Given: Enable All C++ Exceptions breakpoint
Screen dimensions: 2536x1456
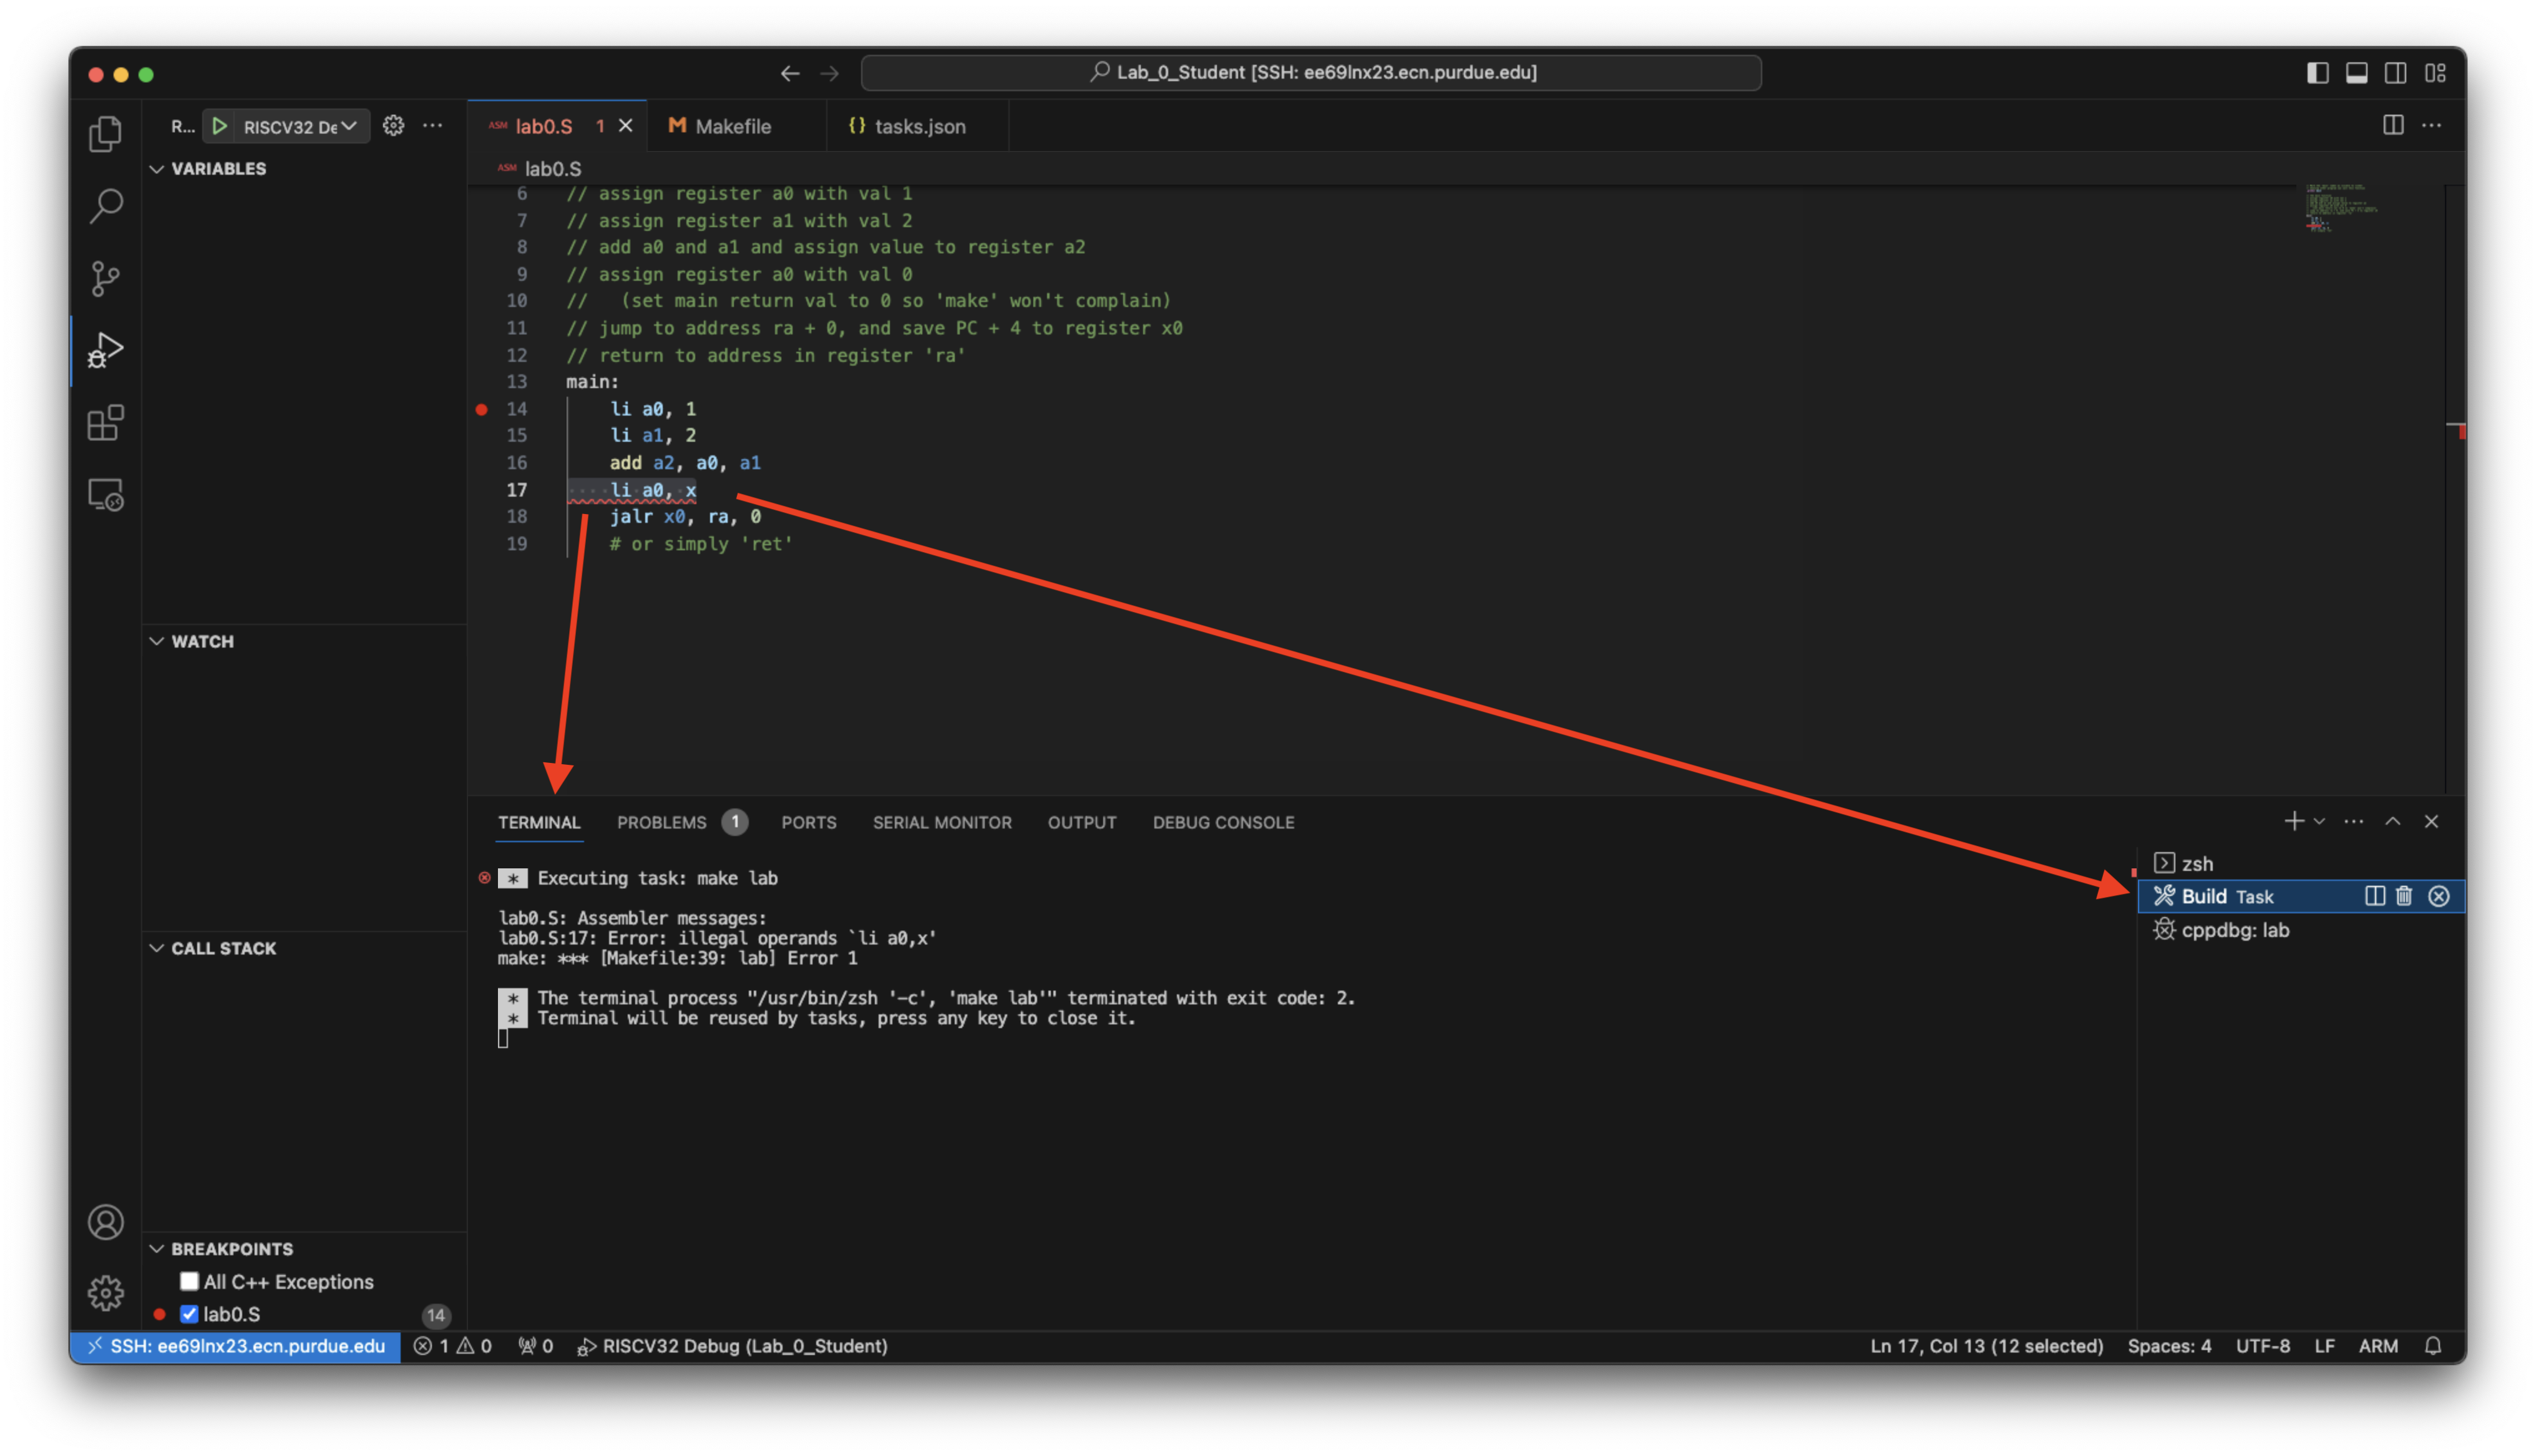Looking at the screenshot, I should [189, 1281].
